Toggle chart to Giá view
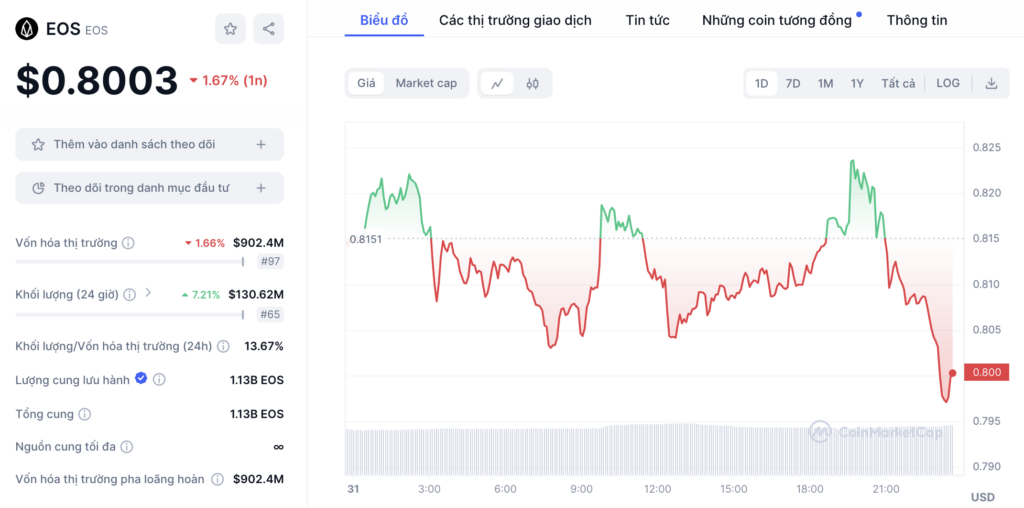Viewport: 1024px width, 508px height. [366, 84]
